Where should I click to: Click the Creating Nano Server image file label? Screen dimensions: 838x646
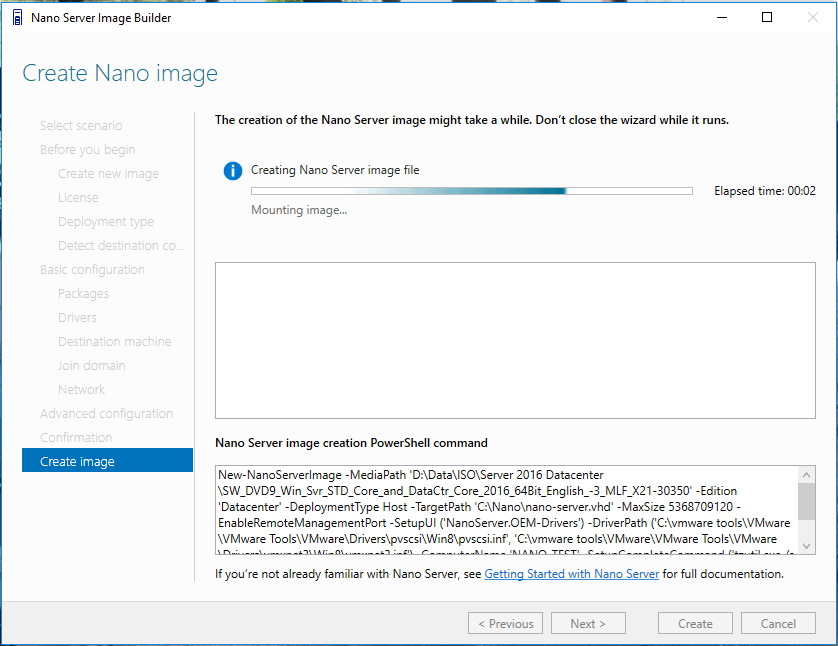pos(335,170)
